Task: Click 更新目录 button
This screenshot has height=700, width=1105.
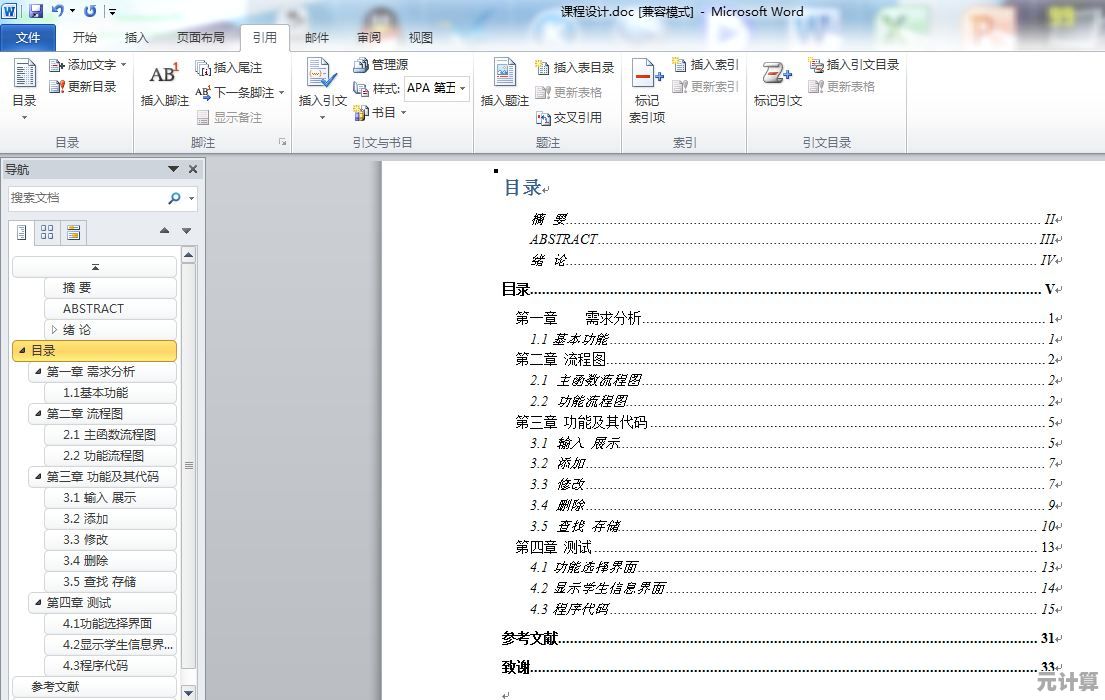Action: [83, 87]
